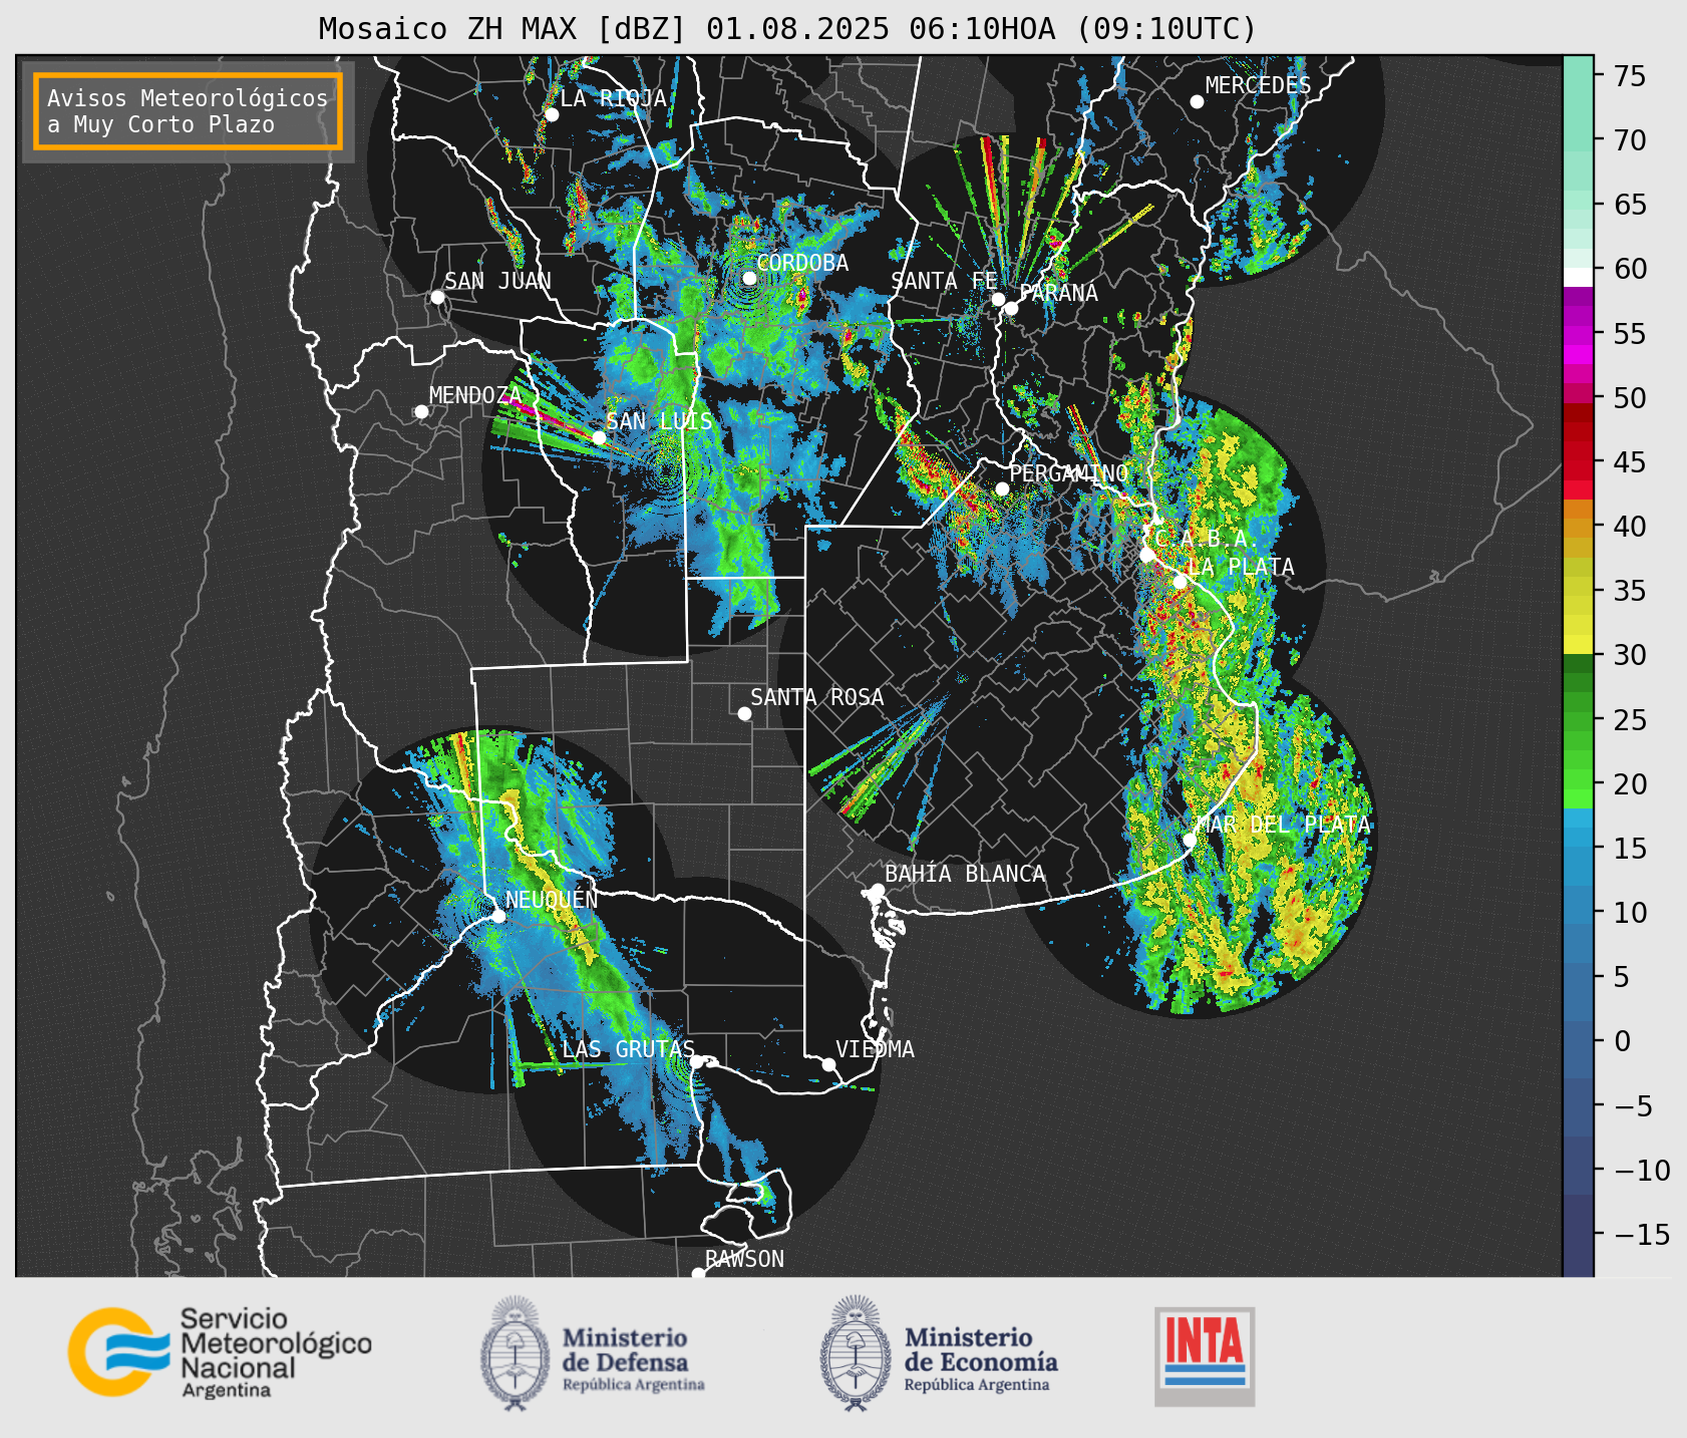Select the SAN JUAN city marker

(x=437, y=297)
